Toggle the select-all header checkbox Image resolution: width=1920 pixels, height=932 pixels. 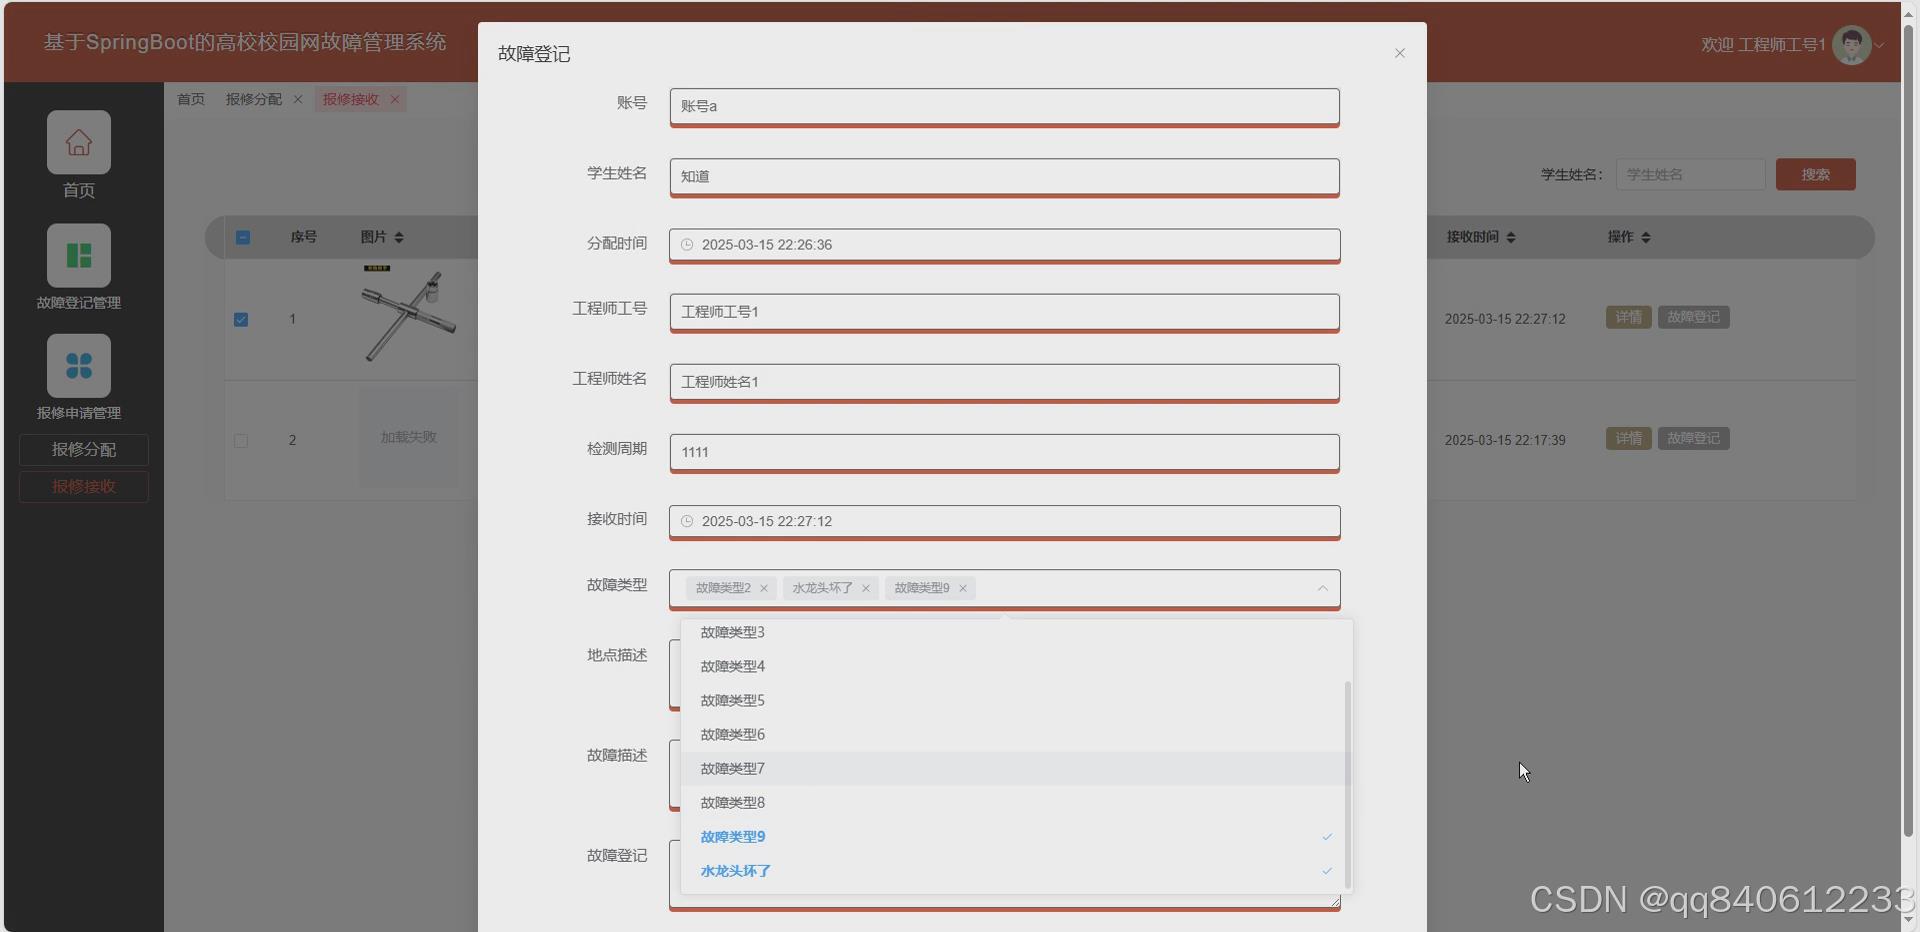pos(243,237)
